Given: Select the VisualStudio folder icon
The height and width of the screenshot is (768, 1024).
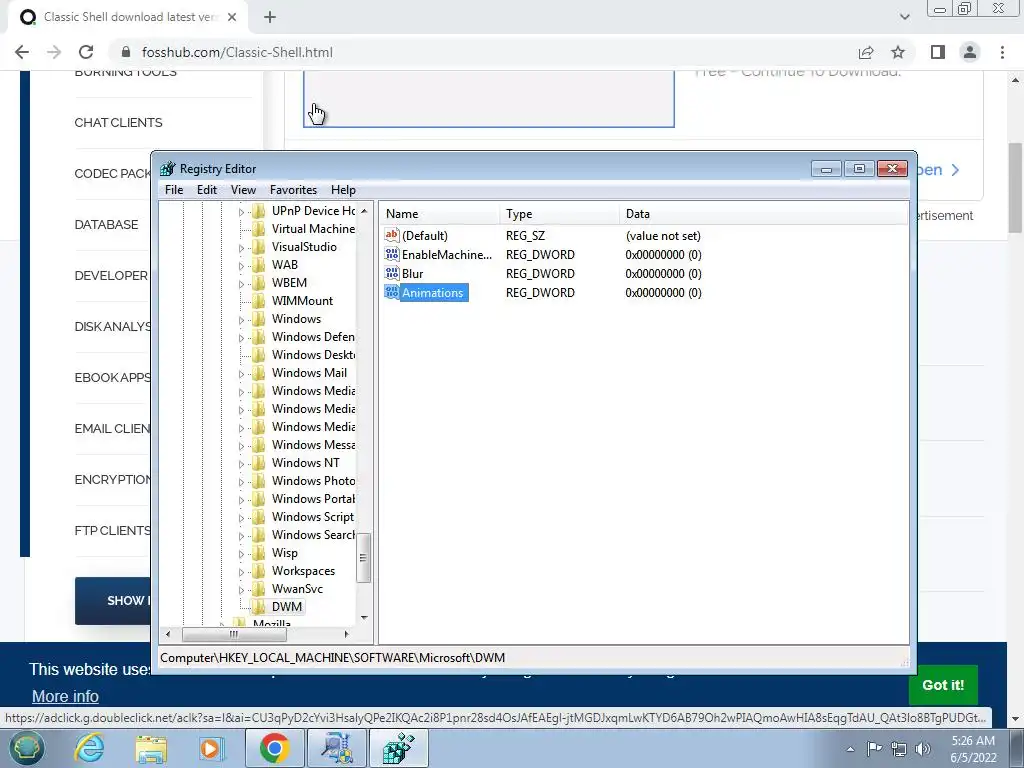Looking at the screenshot, I should point(259,247).
